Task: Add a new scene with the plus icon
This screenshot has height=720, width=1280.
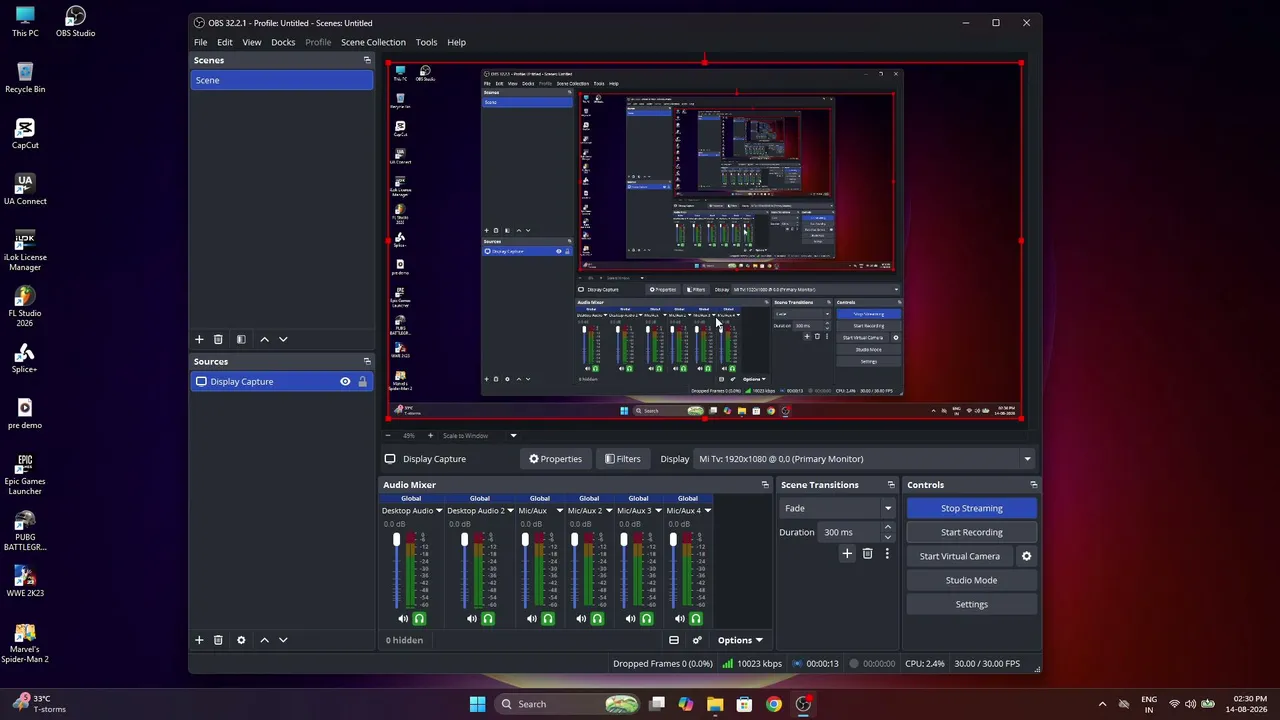Action: click(199, 339)
